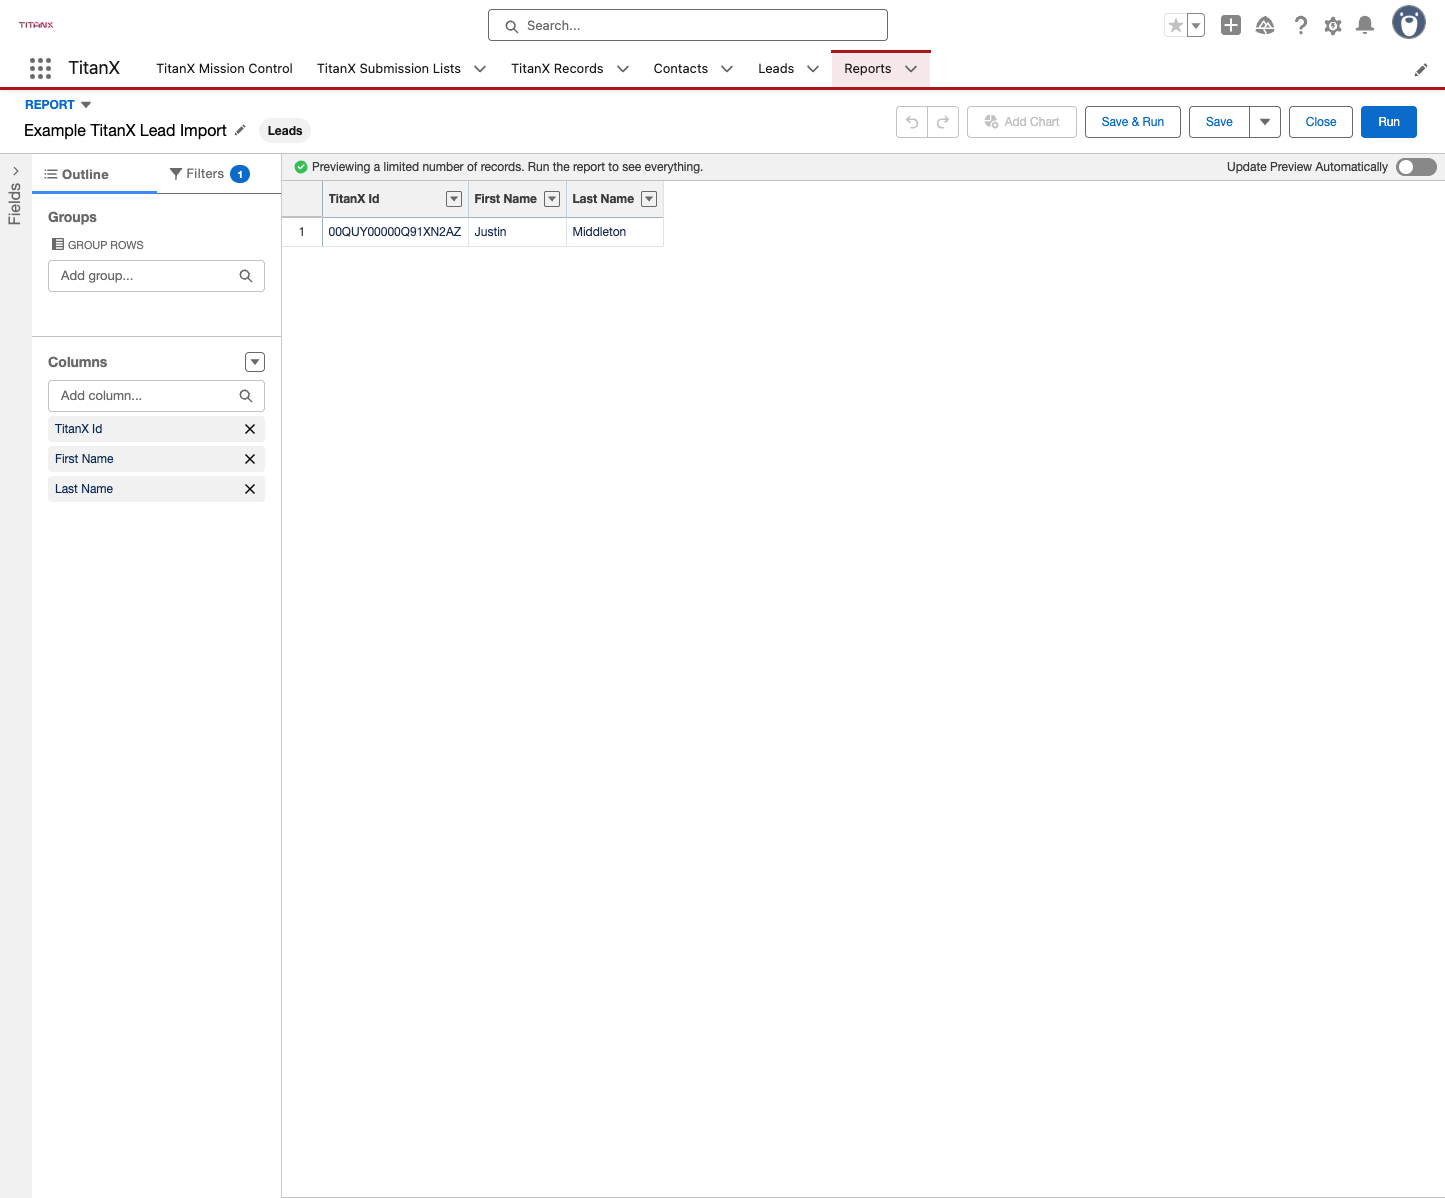Open TitanX Records tab
Screen dimensions: 1445x1198
pyautogui.click(x=557, y=69)
